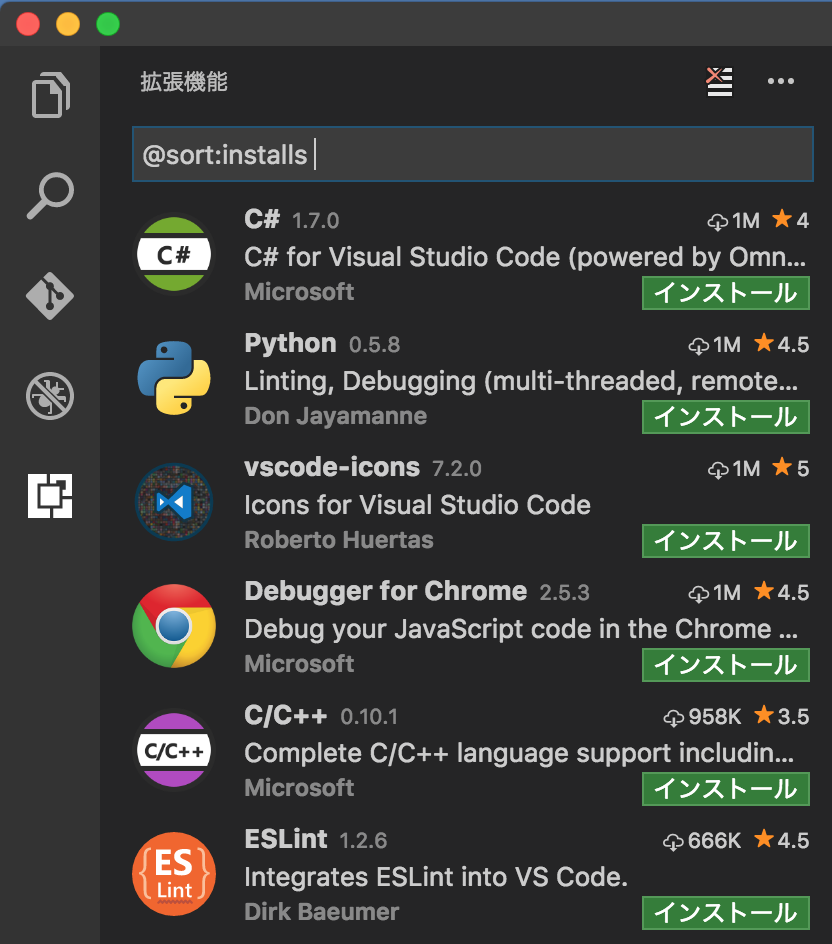This screenshot has width=832, height=944.
Task: Open the Debug view icon
Action: [x=50, y=396]
